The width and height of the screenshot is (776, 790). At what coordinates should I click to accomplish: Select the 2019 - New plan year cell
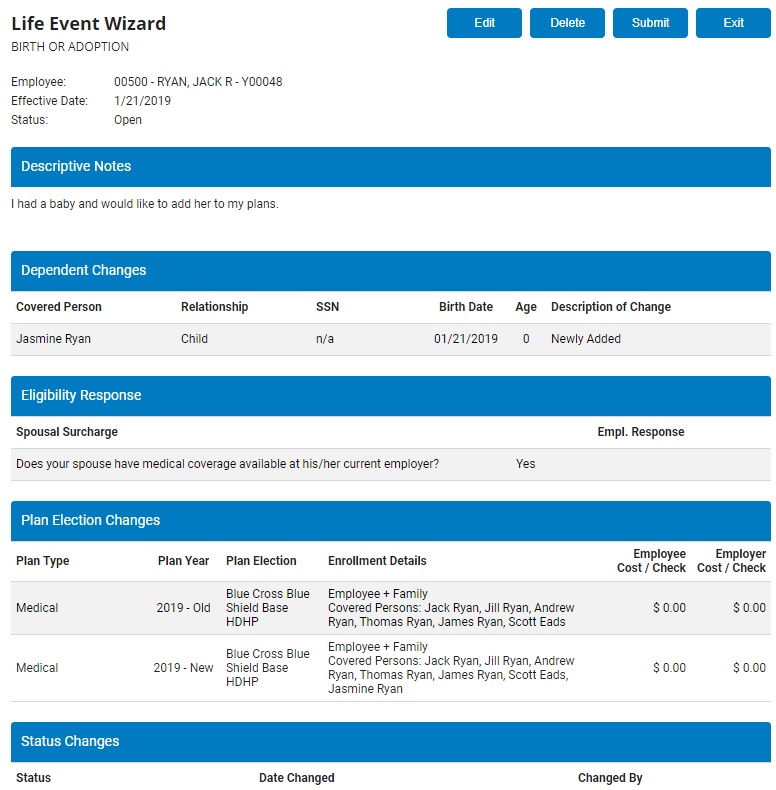click(183, 668)
